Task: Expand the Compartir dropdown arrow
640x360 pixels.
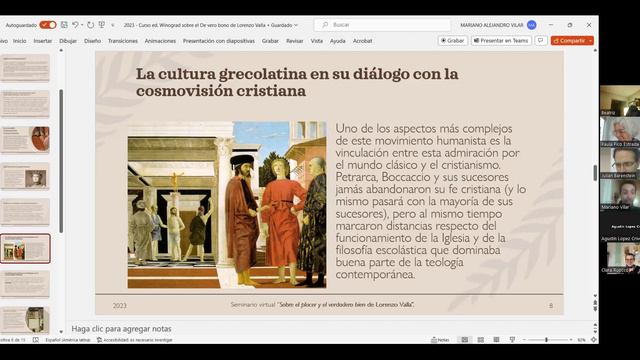Action: click(591, 40)
